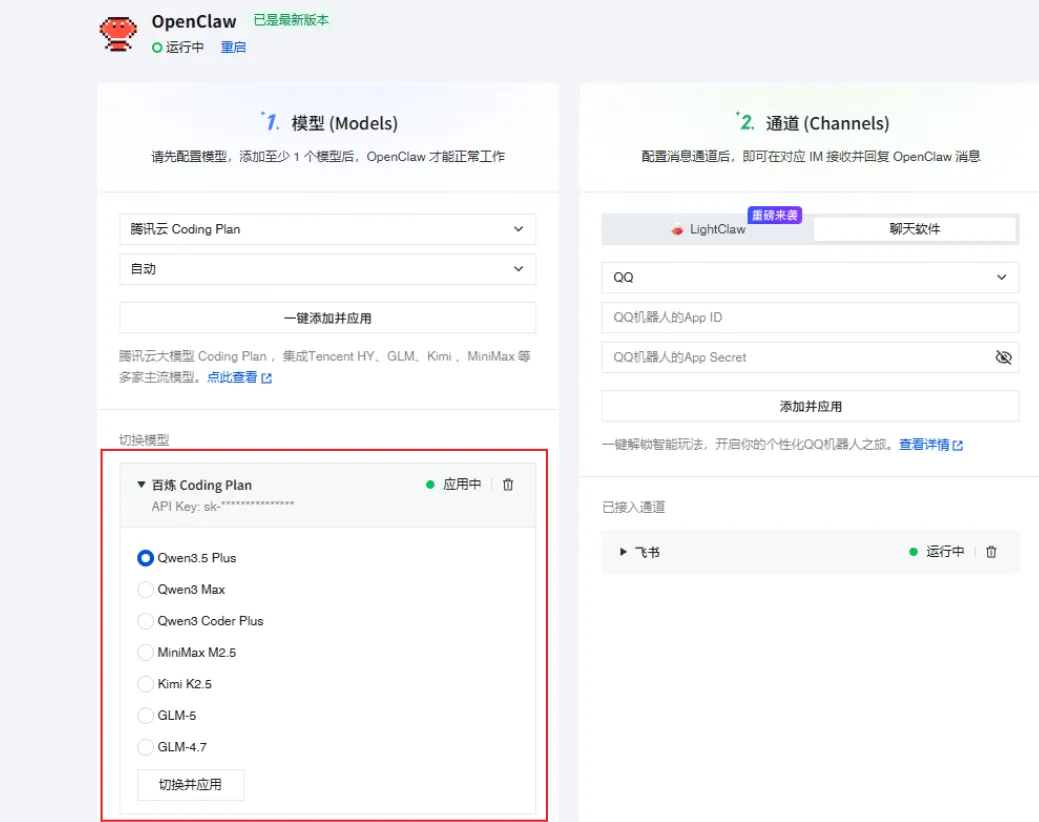
Task: Expand the 飞书 channel row
Action: [x=623, y=552]
